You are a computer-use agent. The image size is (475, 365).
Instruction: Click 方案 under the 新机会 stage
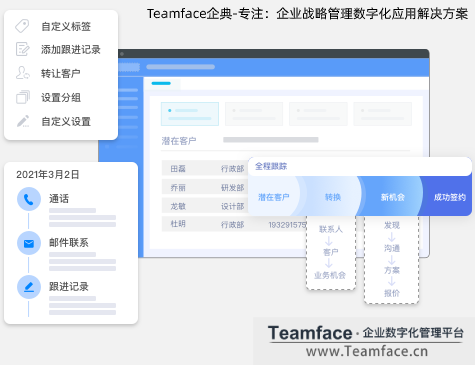point(392,270)
